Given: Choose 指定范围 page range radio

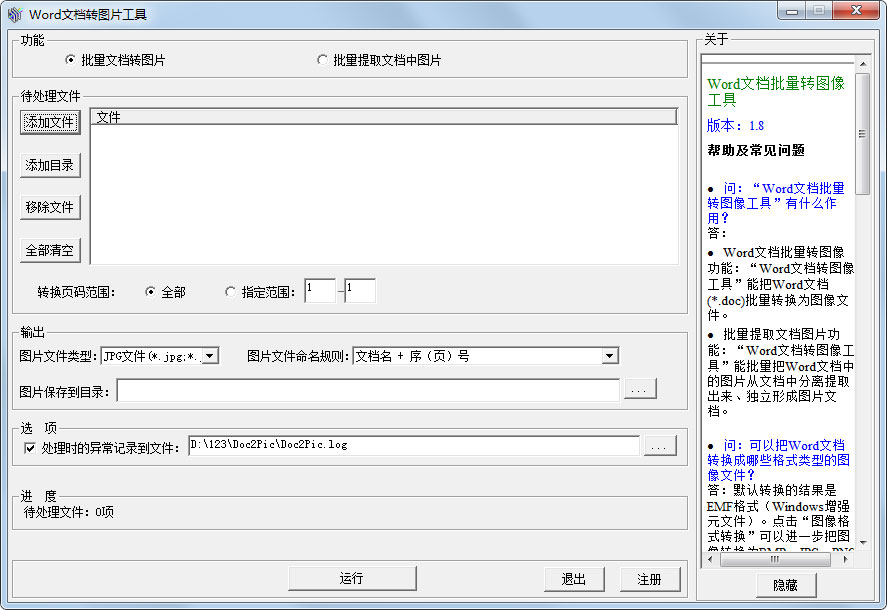Looking at the screenshot, I should click(x=260, y=292).
